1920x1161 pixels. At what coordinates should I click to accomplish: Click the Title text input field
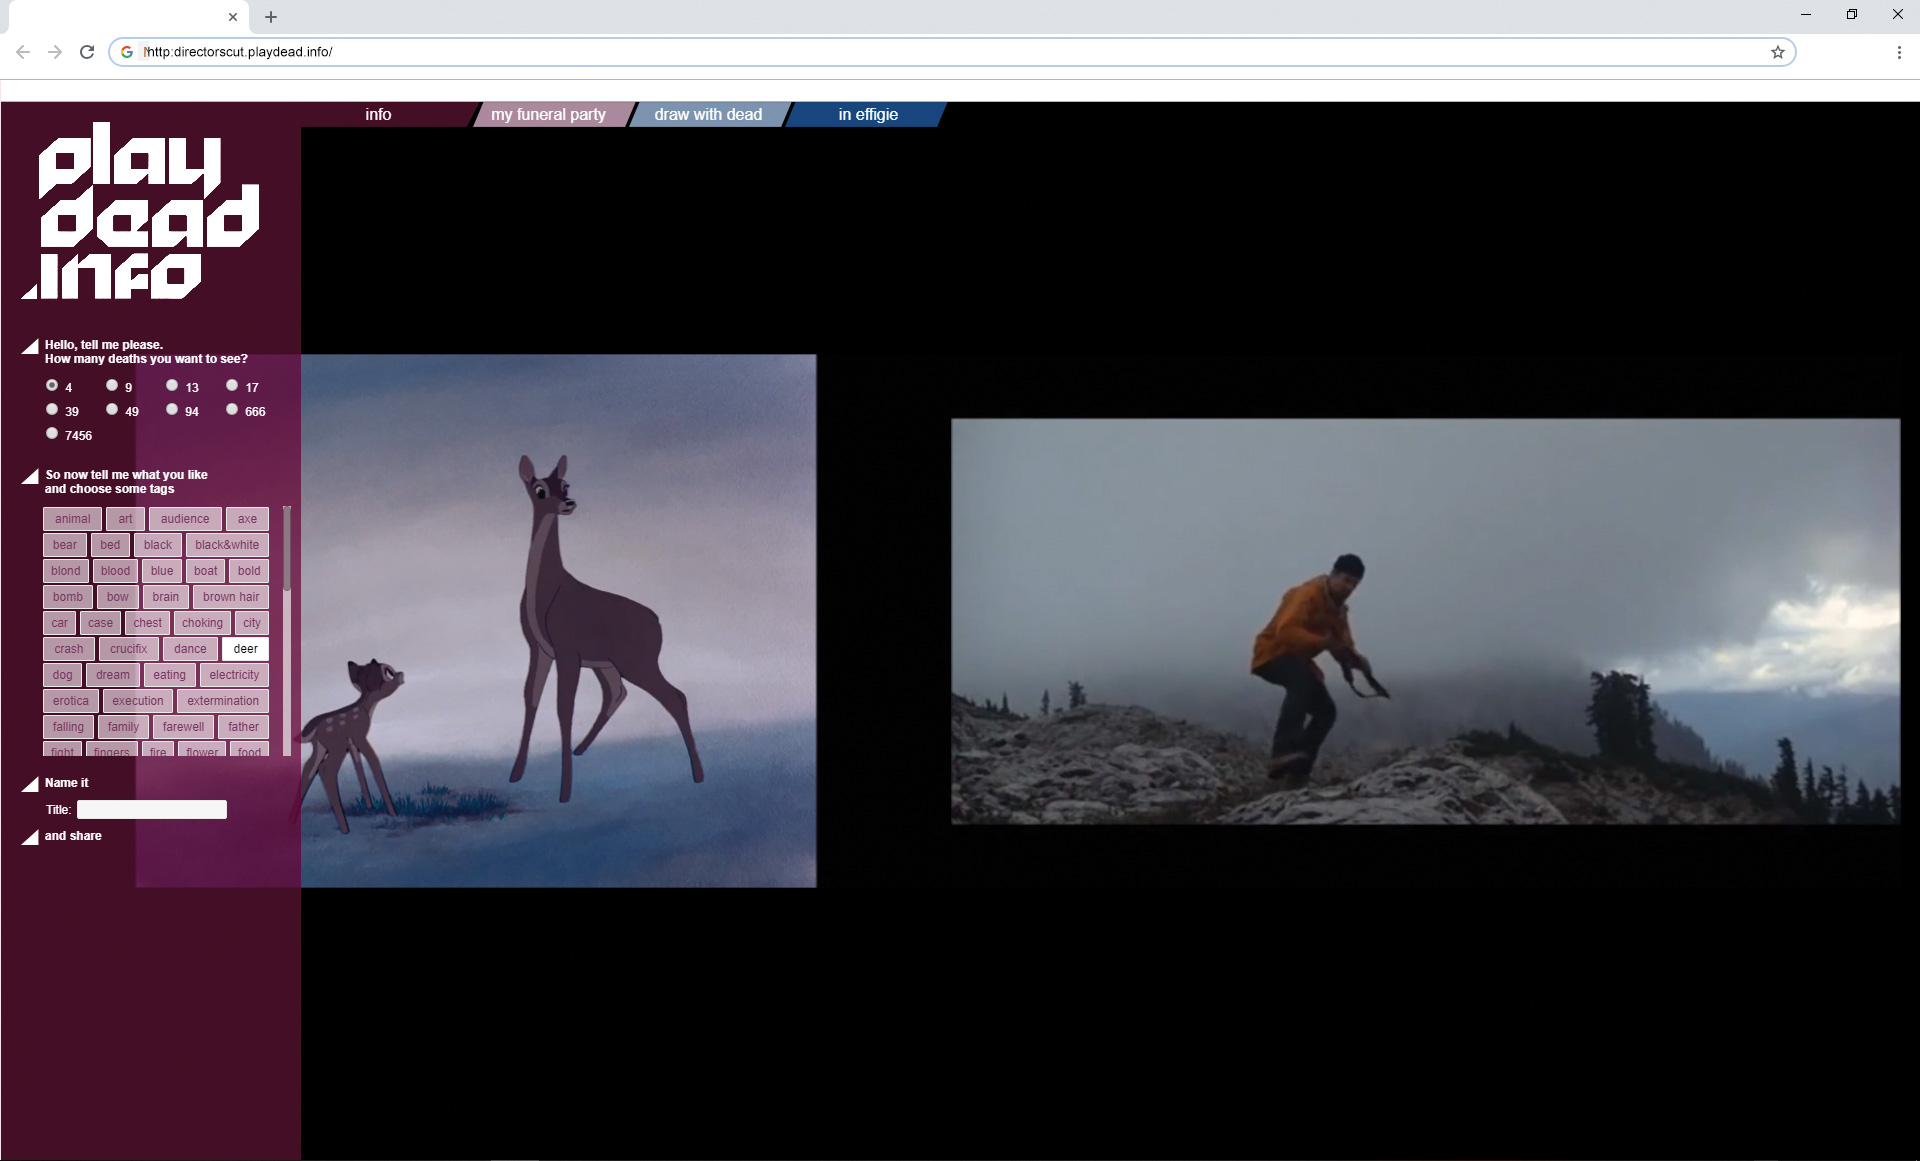click(x=152, y=810)
